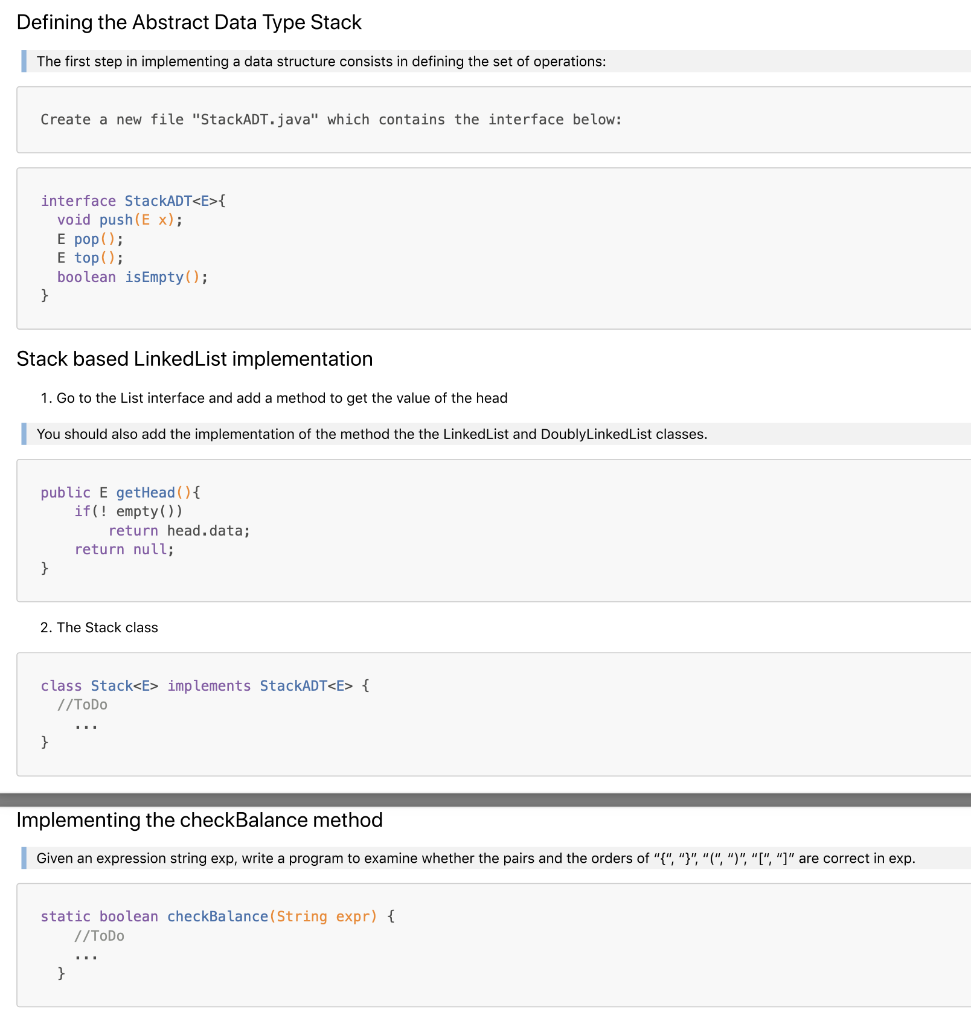Screen dimensions: 971x1024
Task: Click the 'E pop();' code line
Action: click(x=90, y=239)
